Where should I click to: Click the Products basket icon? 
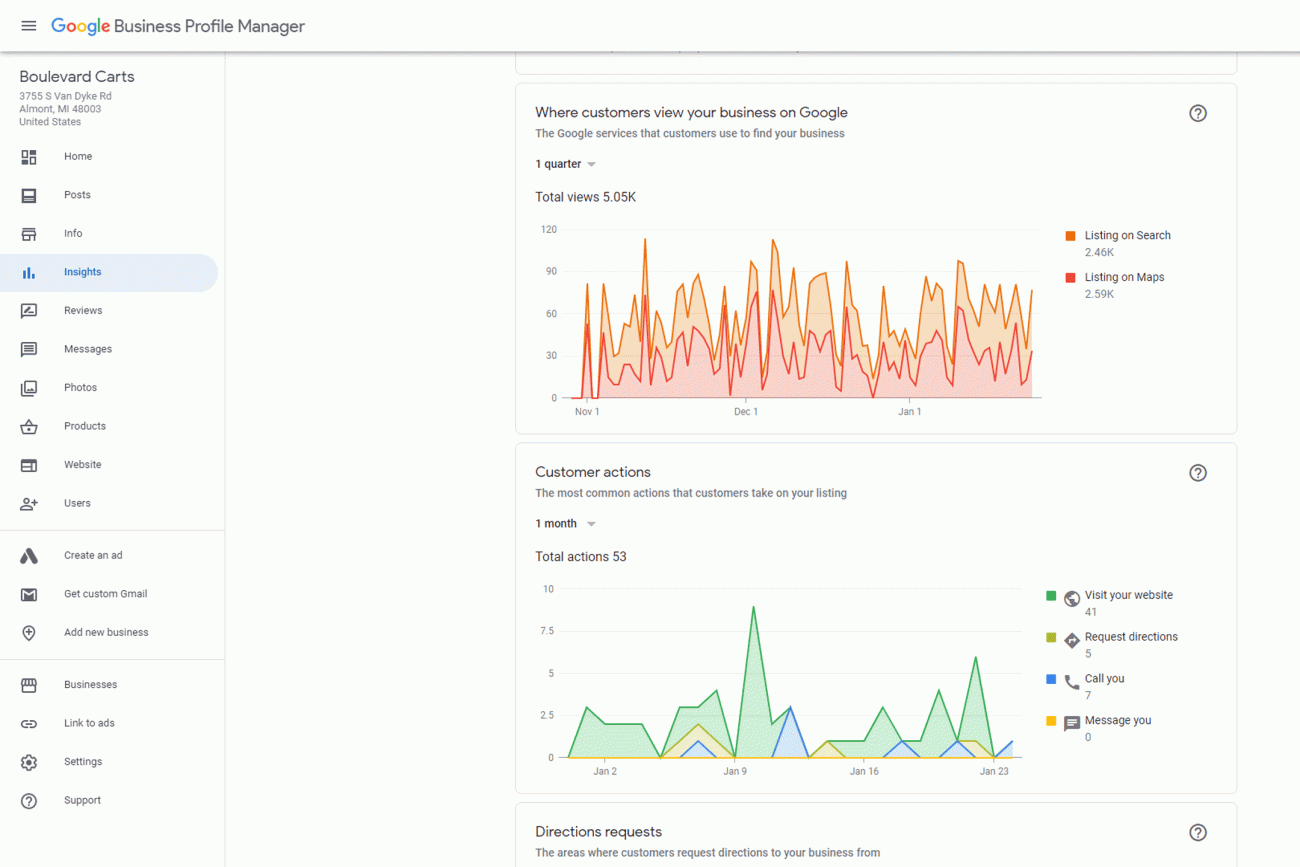29,427
